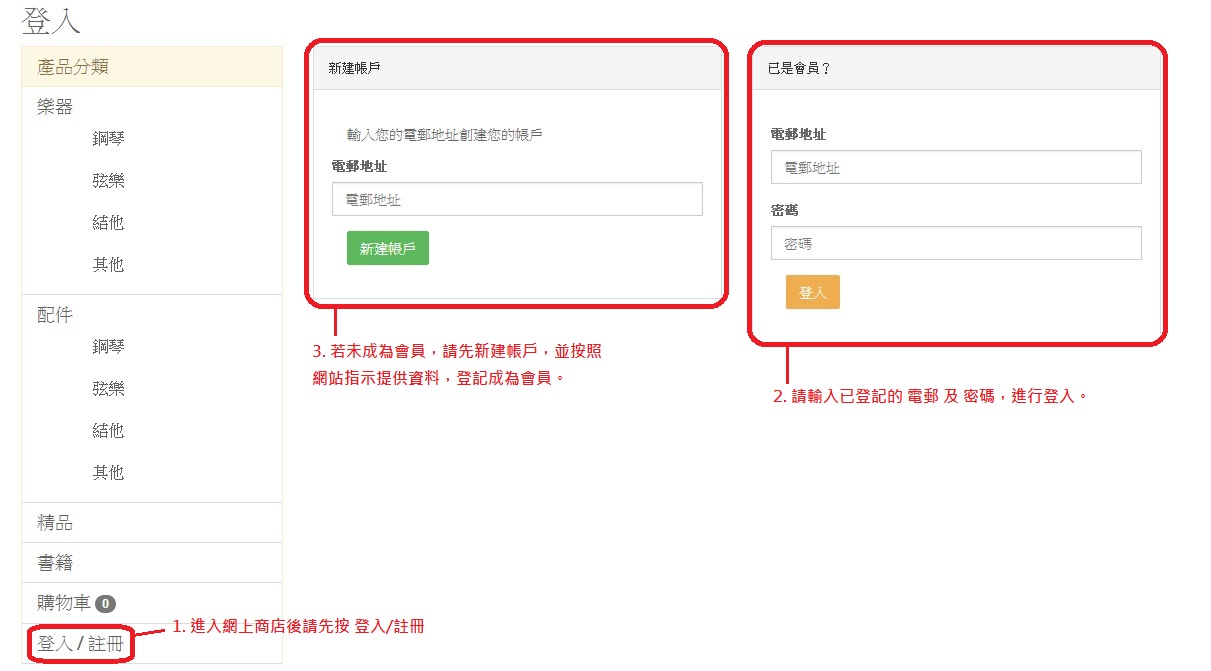
Task: Click the green 新建帳戶 button
Action: [387, 249]
